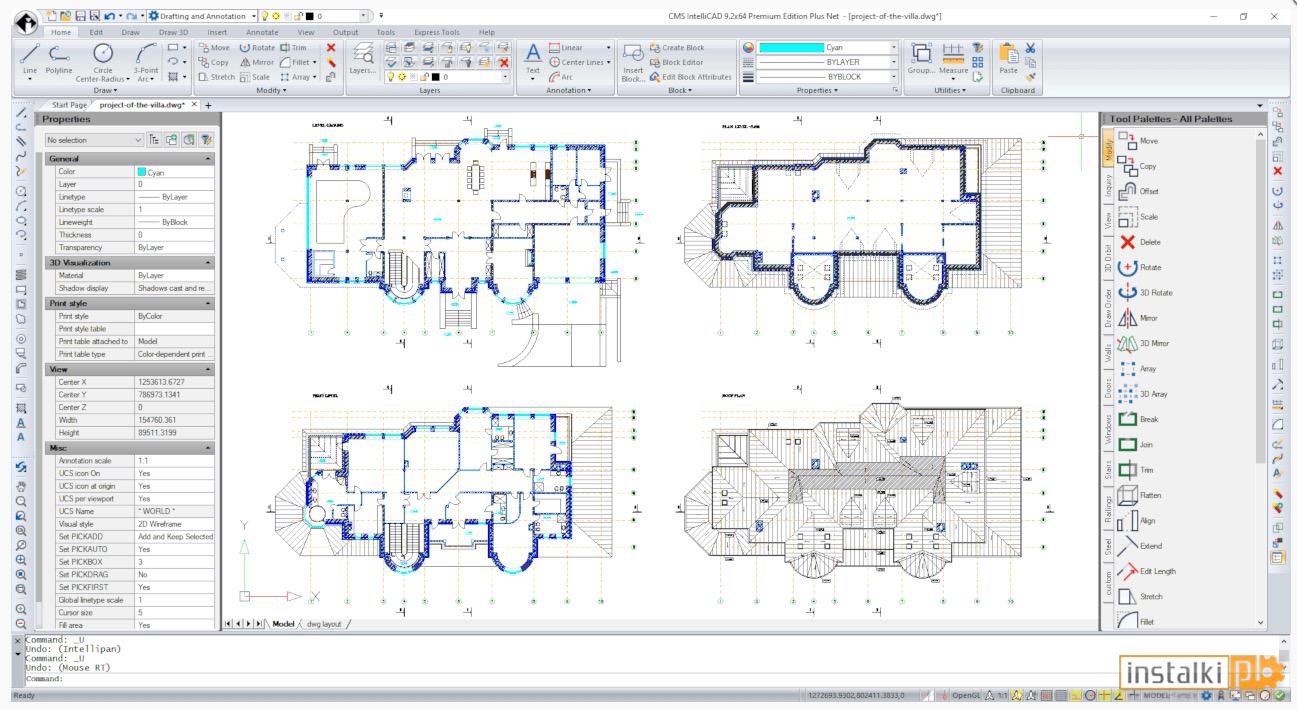Switch to the Draw 3D ribbon tab
This screenshot has height=710, width=1297.
coord(173,32)
